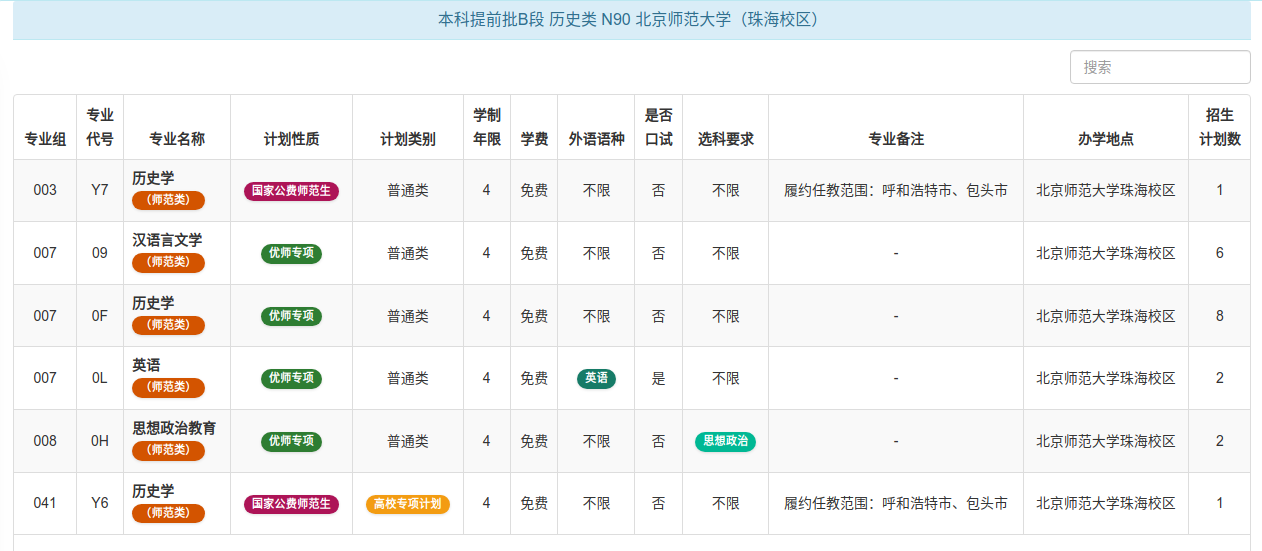Focus the 搜索 search input box
The image size is (1262, 551).
1160,67
